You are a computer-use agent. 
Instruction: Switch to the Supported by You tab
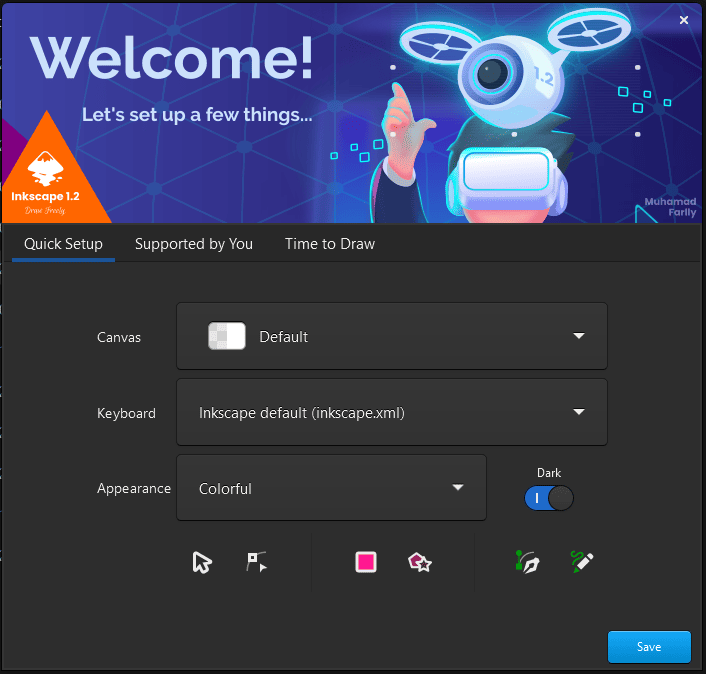[x=194, y=244]
